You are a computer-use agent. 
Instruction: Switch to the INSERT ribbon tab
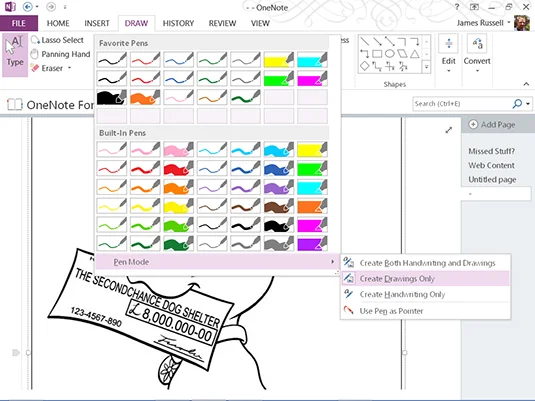[97, 23]
